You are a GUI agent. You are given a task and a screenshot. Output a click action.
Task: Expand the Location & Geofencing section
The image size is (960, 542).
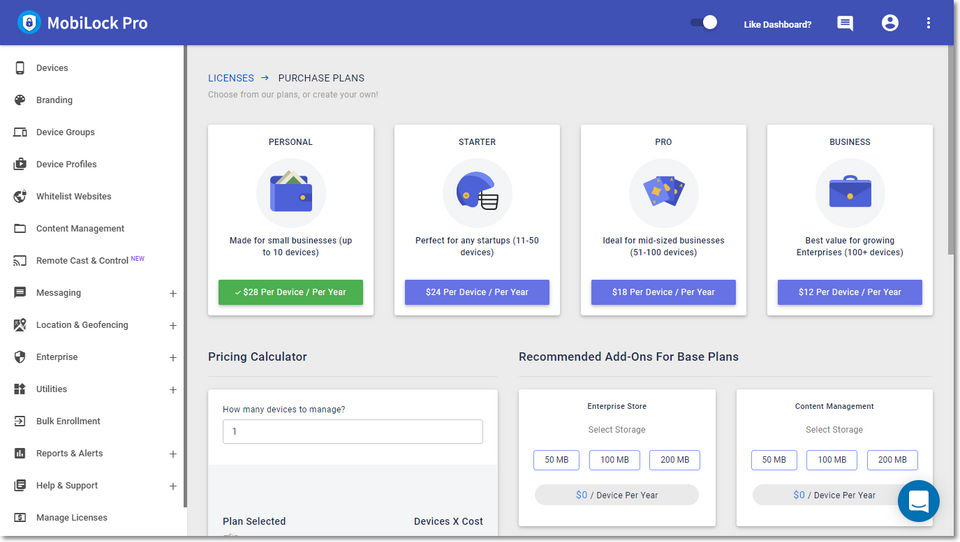tap(173, 326)
